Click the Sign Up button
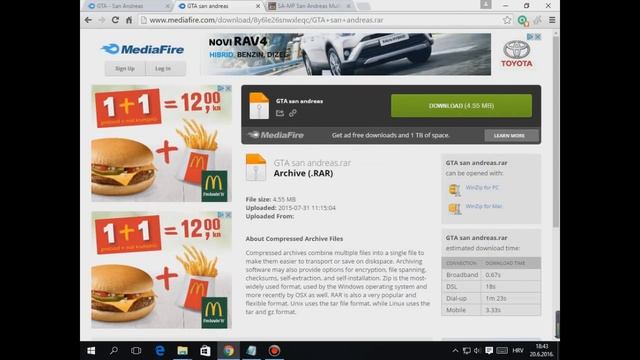The height and width of the screenshot is (360, 640). click(x=125, y=69)
